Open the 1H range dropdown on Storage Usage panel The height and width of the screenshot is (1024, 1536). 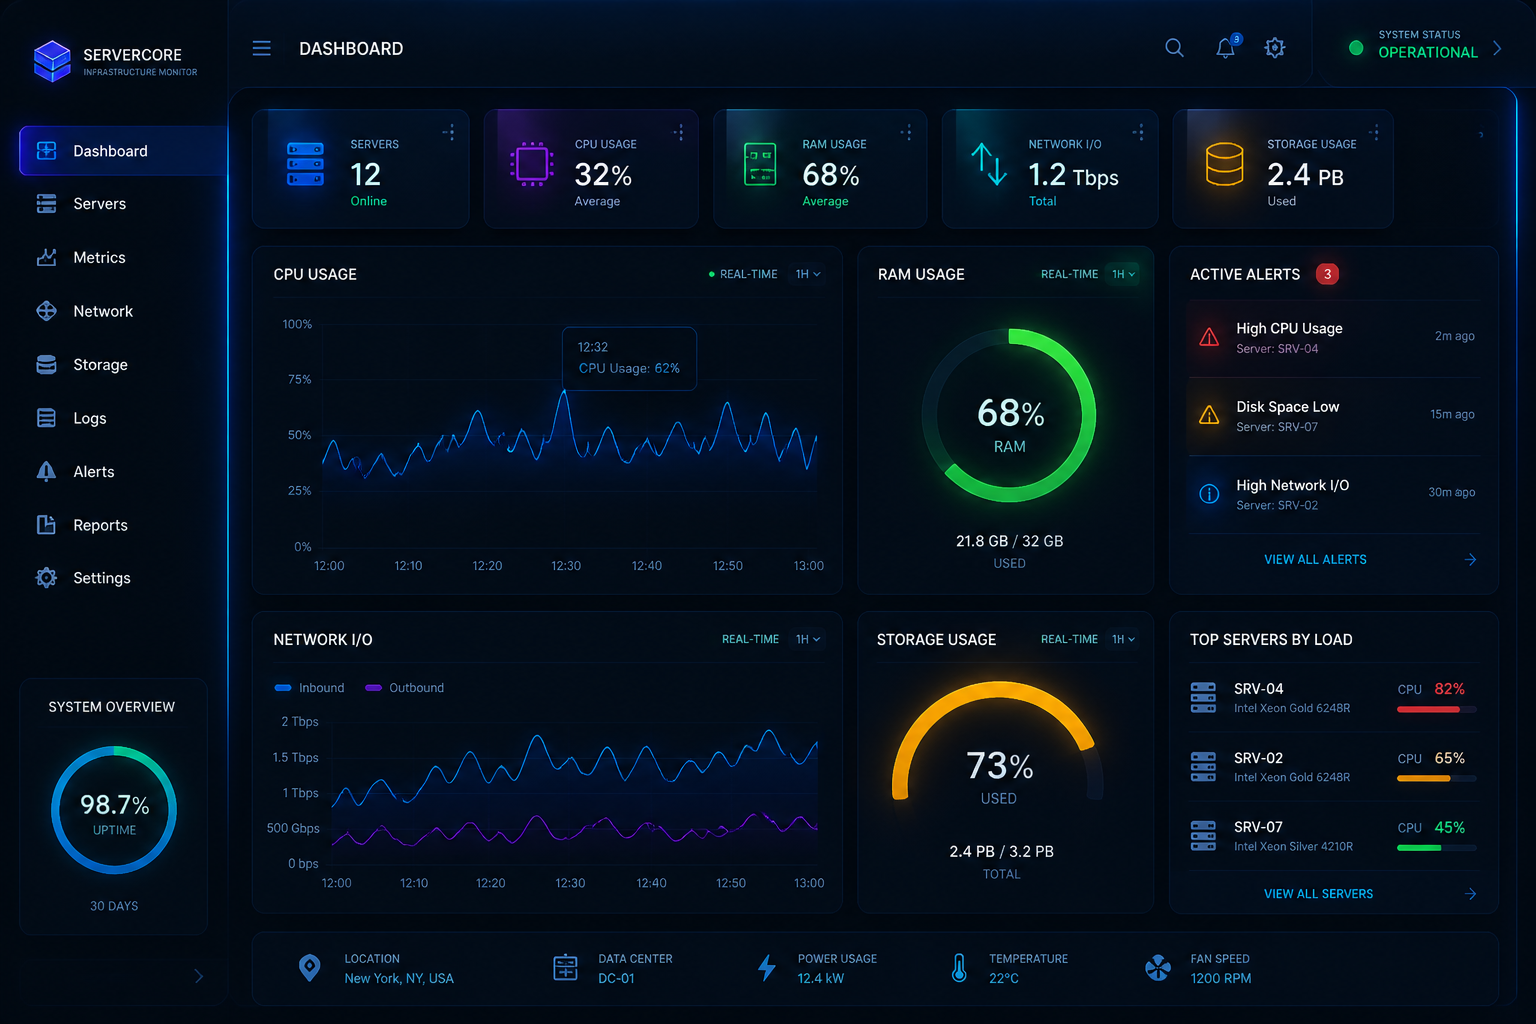click(x=1123, y=639)
